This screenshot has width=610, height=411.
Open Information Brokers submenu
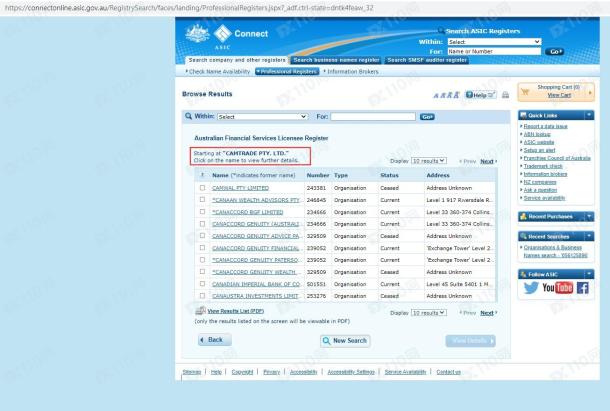[351, 72]
